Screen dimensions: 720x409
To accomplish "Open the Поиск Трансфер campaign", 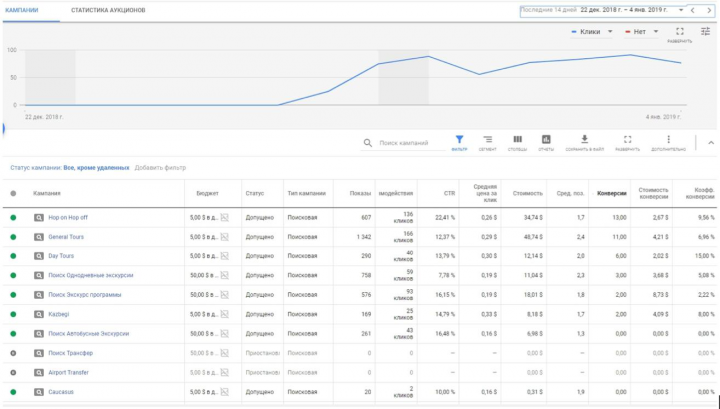I will (x=71, y=353).
